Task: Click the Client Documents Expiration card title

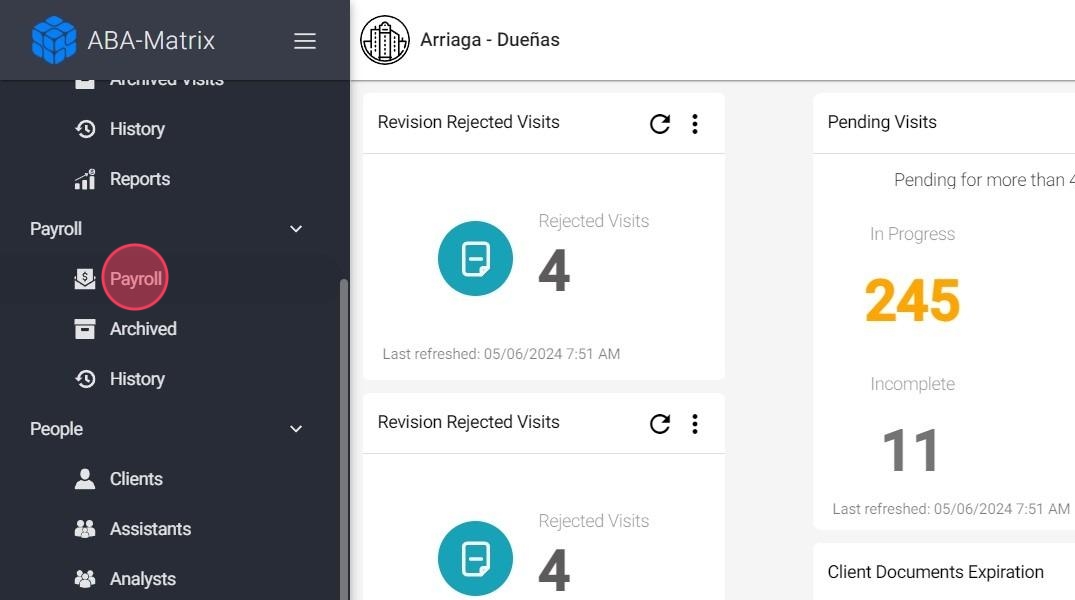Action: pyautogui.click(x=935, y=573)
